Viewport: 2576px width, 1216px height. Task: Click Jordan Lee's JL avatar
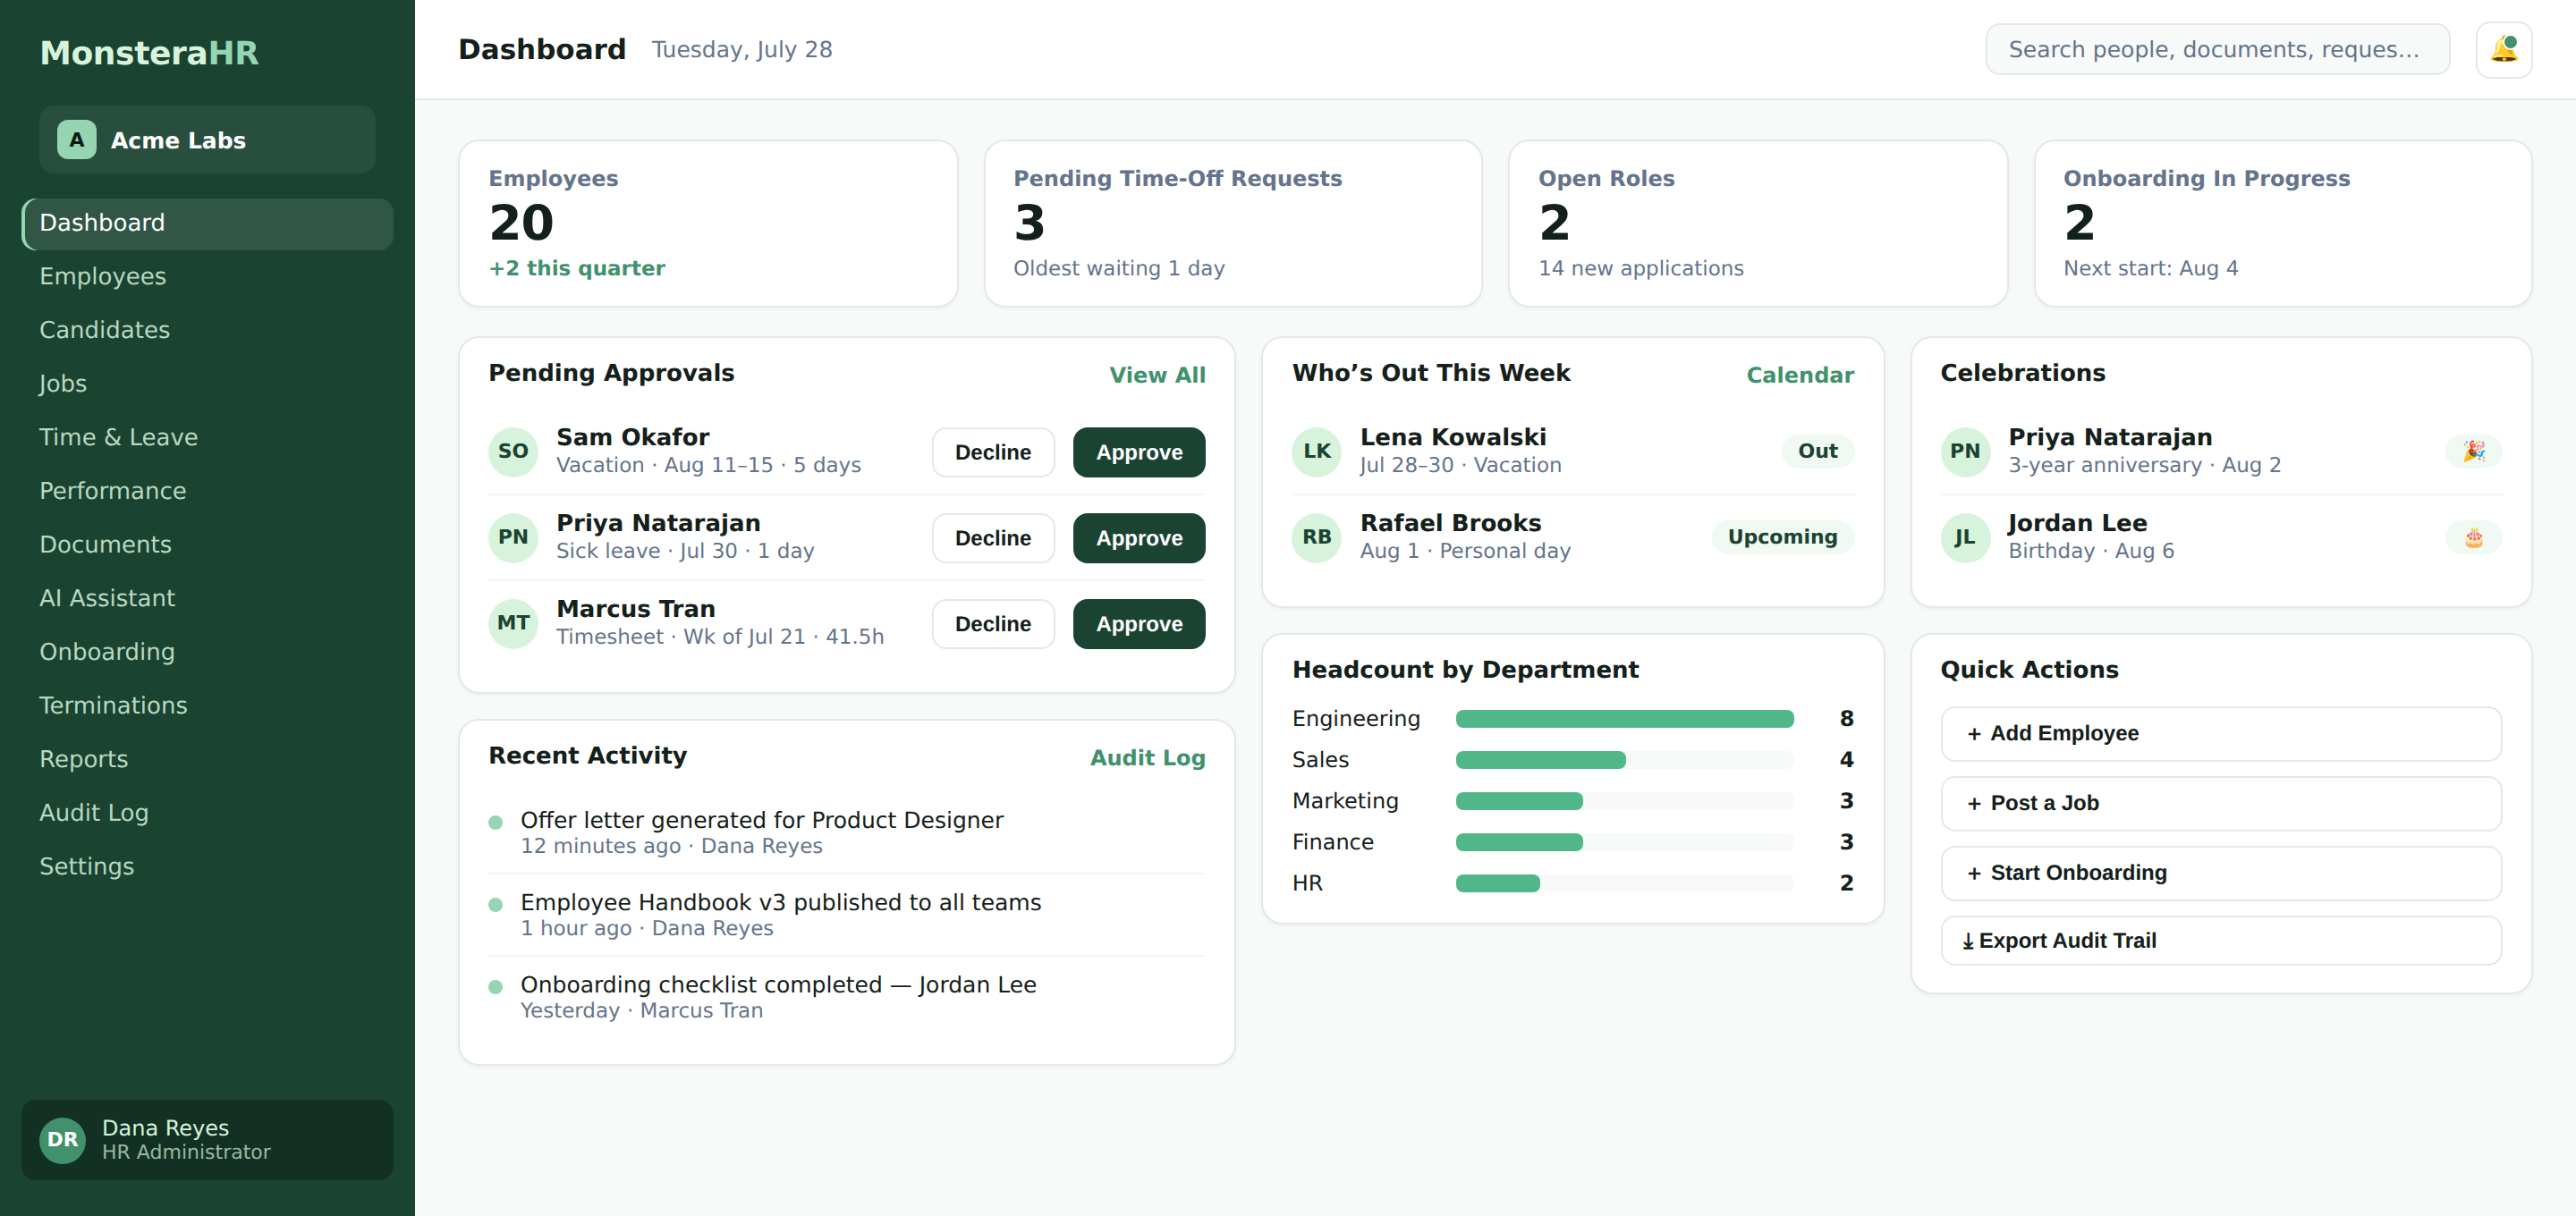(1965, 537)
